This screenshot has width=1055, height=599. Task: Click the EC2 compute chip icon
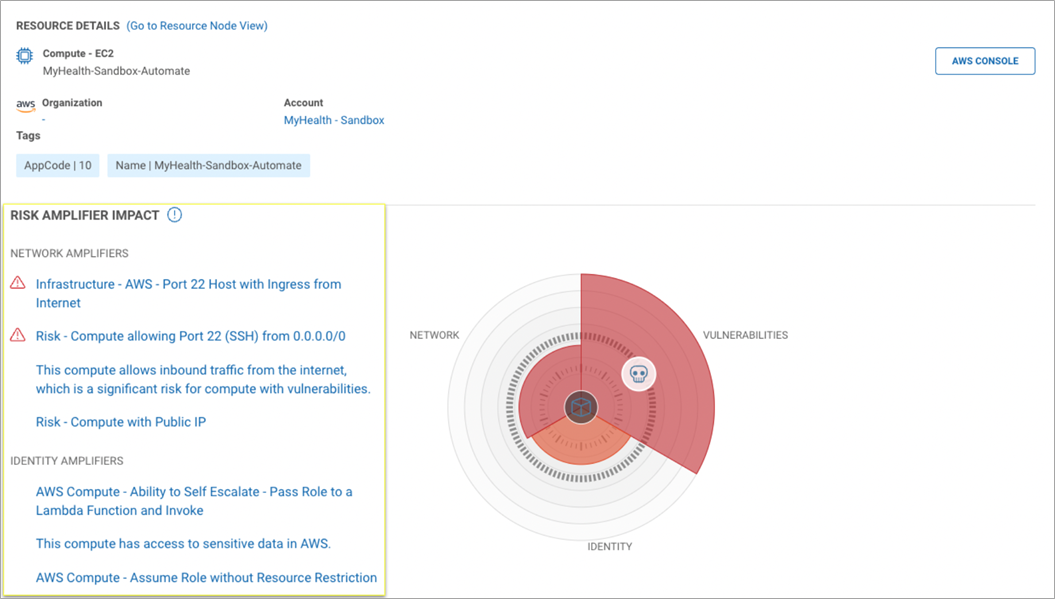[x=24, y=56]
